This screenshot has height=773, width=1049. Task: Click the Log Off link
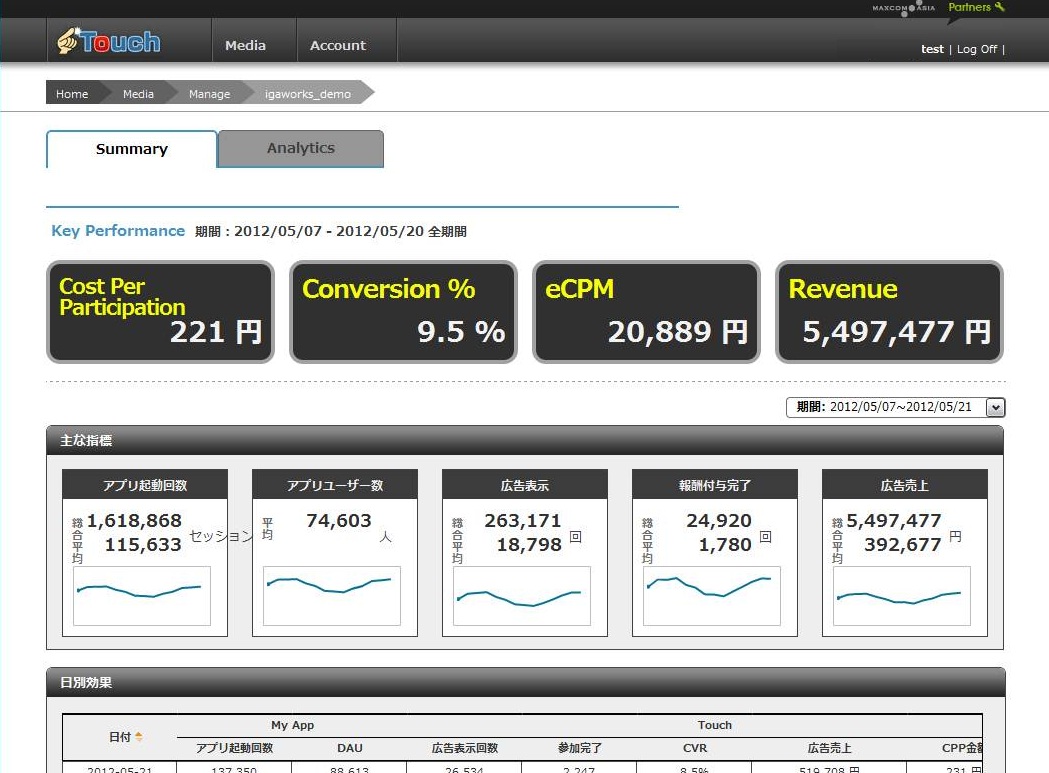(x=976, y=49)
